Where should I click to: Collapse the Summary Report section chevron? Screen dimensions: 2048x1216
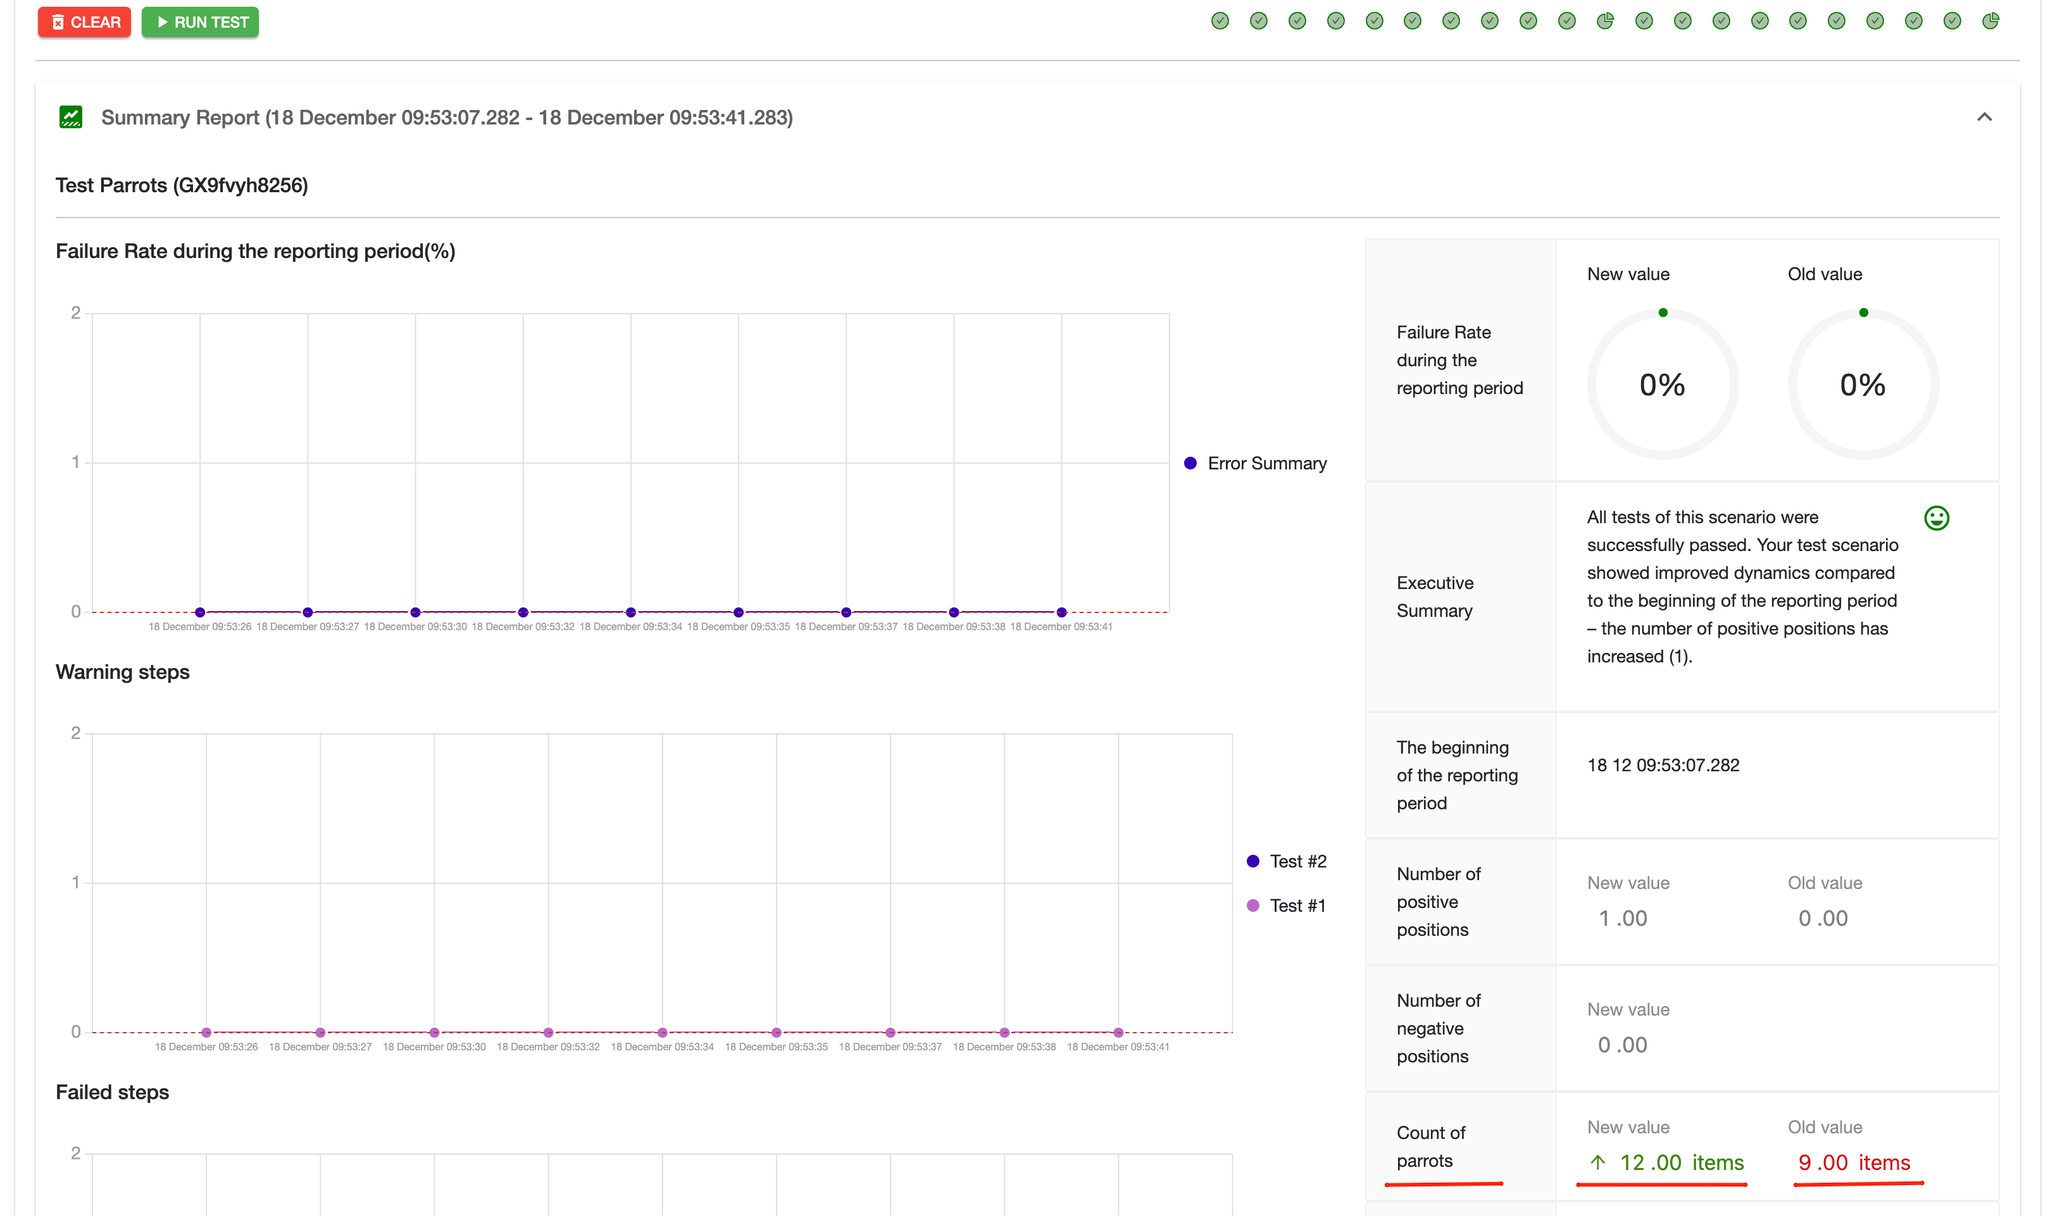(1984, 118)
